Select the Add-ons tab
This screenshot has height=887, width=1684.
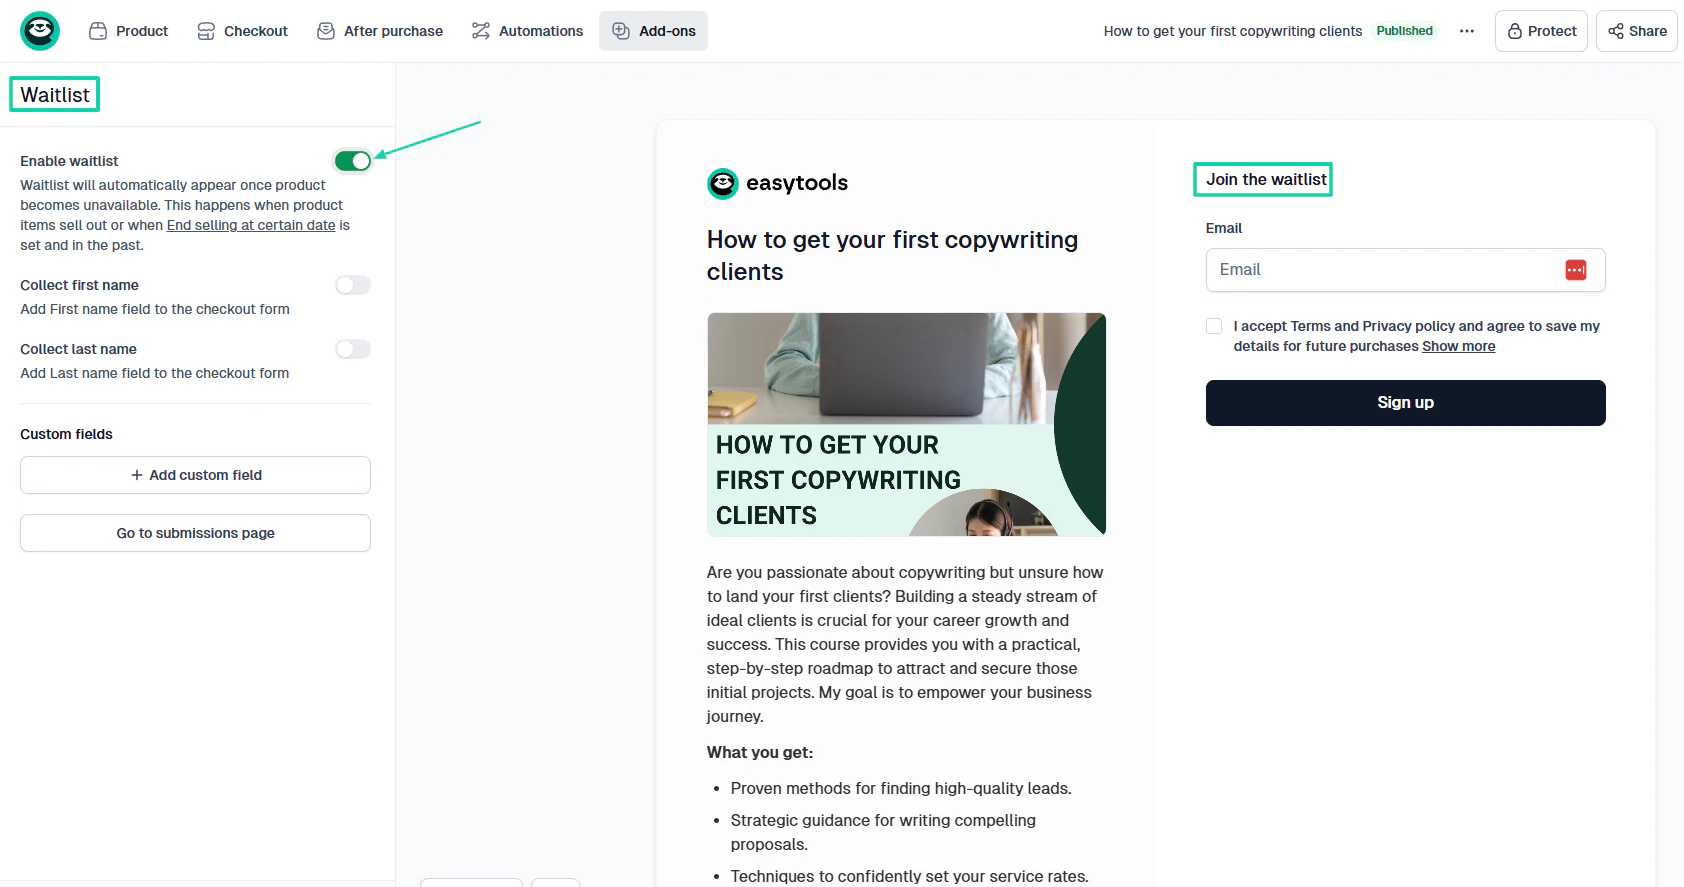(x=653, y=31)
